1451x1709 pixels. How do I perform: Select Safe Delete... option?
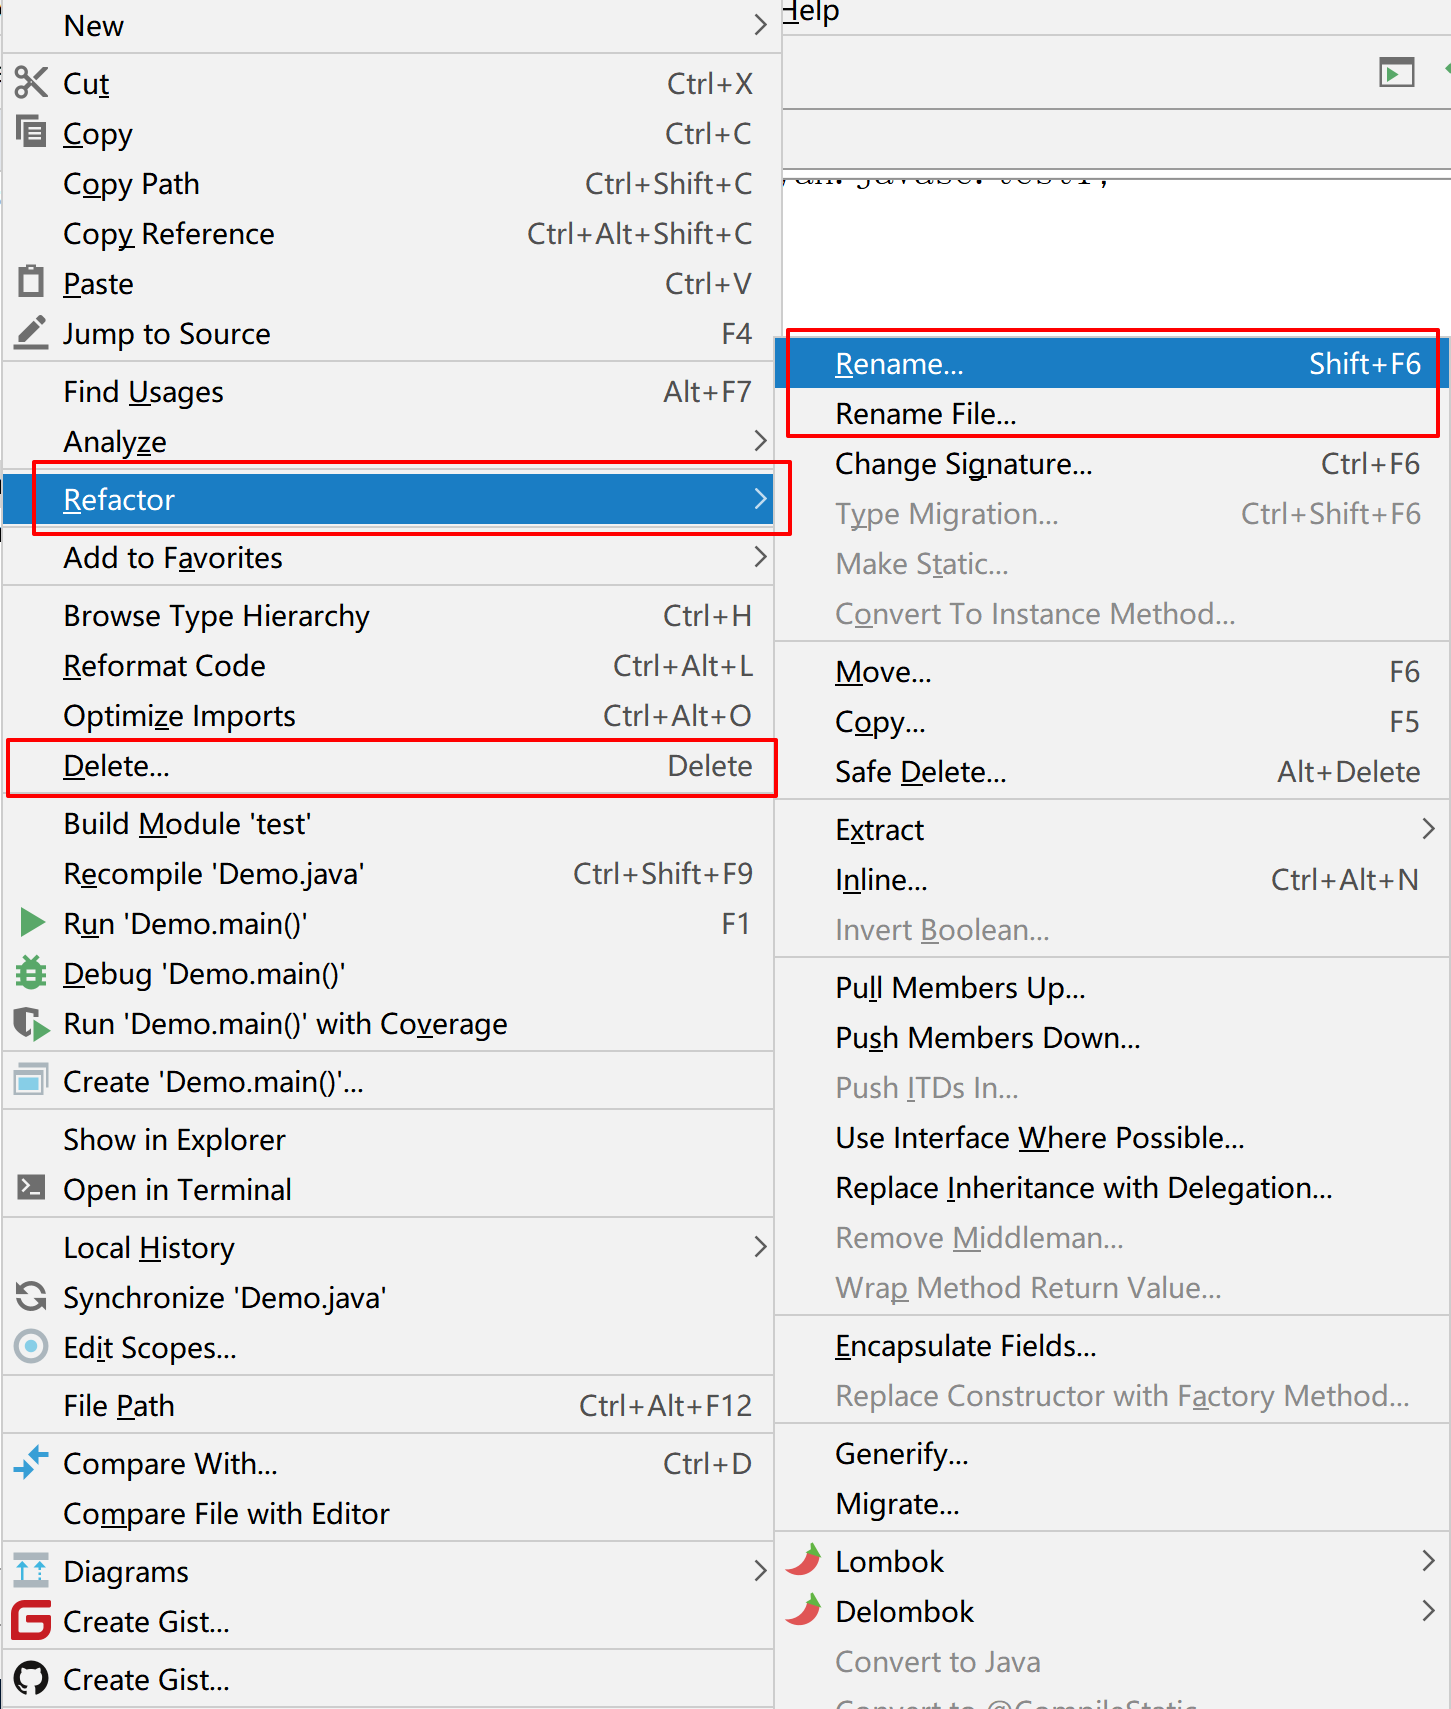[x=921, y=772]
